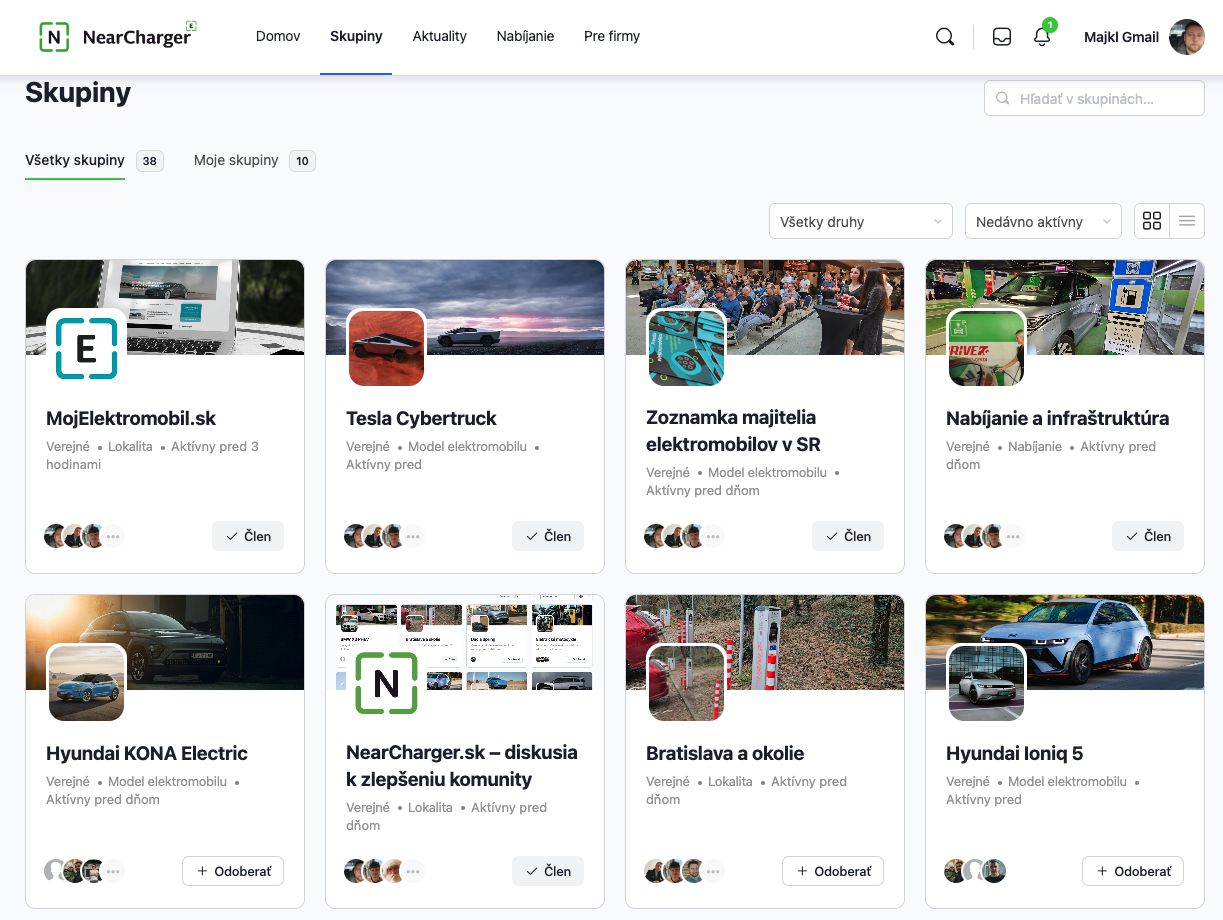Show more members of Zoznamka majitelia group

point(714,536)
